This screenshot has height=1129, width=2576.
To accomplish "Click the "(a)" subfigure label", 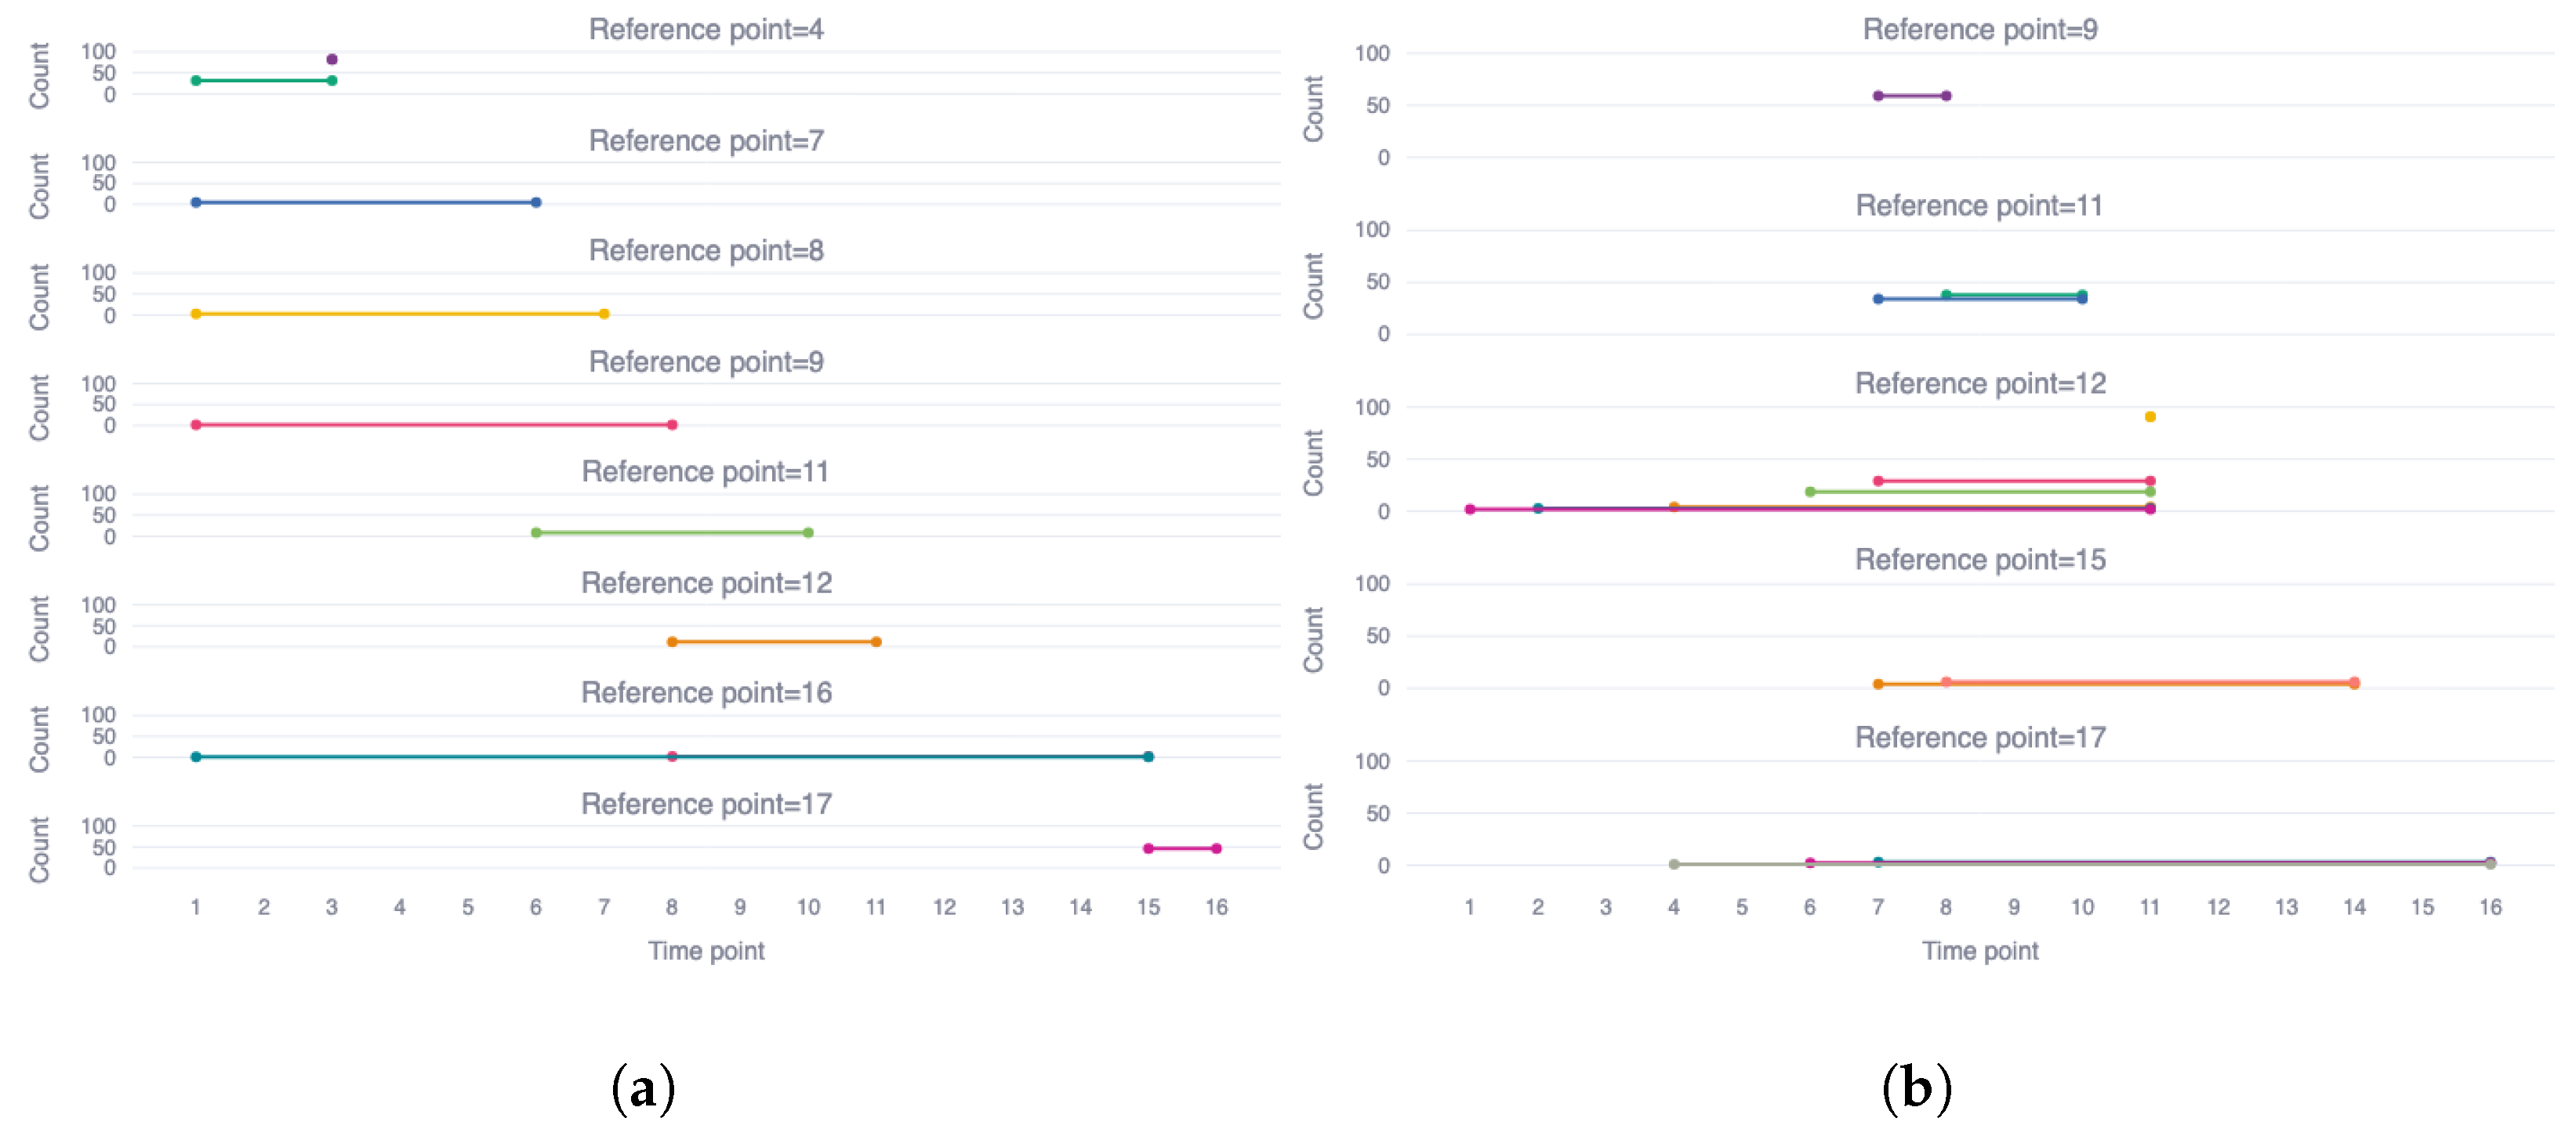I will tap(643, 1088).
